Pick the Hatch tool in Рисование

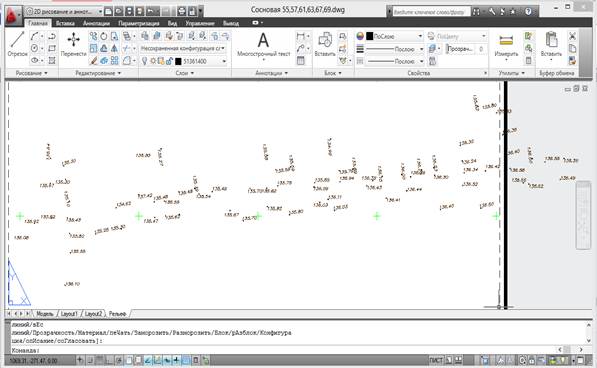(x=52, y=61)
